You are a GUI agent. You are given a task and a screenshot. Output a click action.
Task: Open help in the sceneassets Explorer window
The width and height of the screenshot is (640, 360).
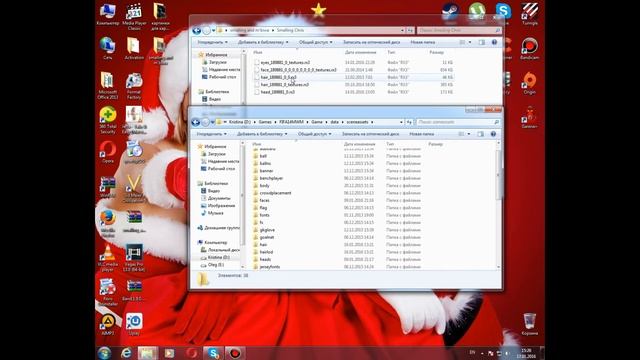click(x=493, y=134)
